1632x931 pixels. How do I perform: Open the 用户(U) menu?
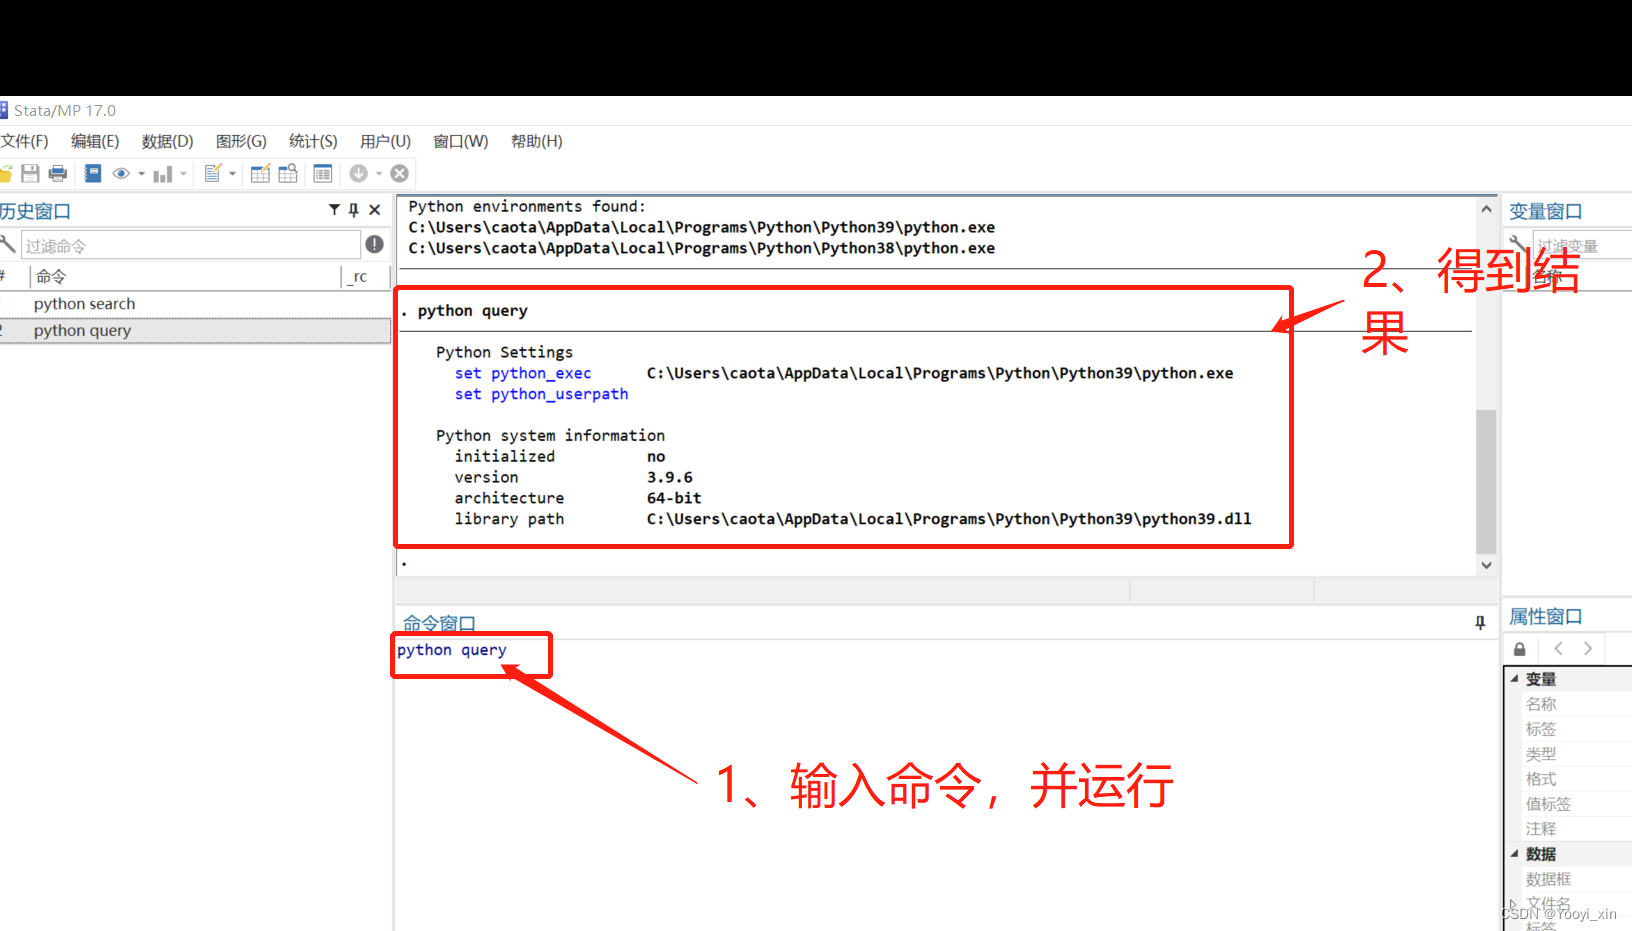[x=385, y=141]
